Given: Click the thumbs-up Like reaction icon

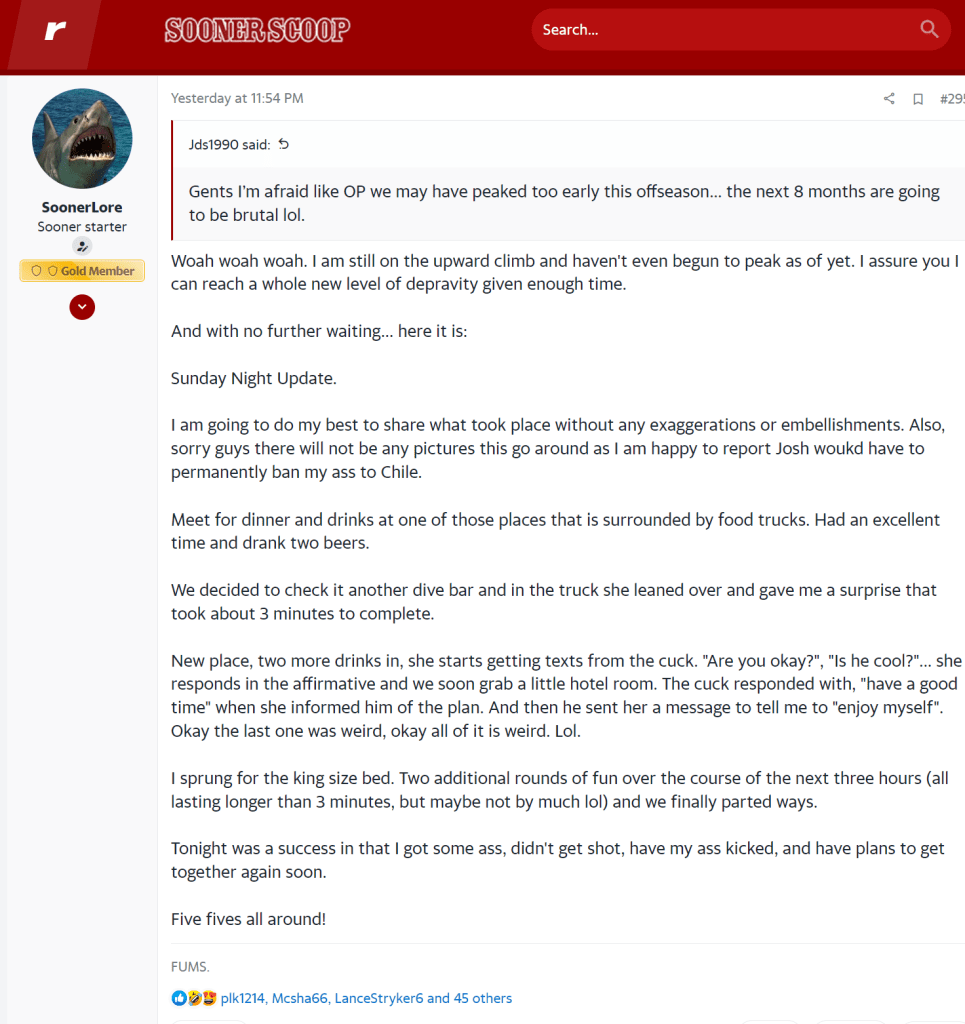Looking at the screenshot, I should point(179,998).
